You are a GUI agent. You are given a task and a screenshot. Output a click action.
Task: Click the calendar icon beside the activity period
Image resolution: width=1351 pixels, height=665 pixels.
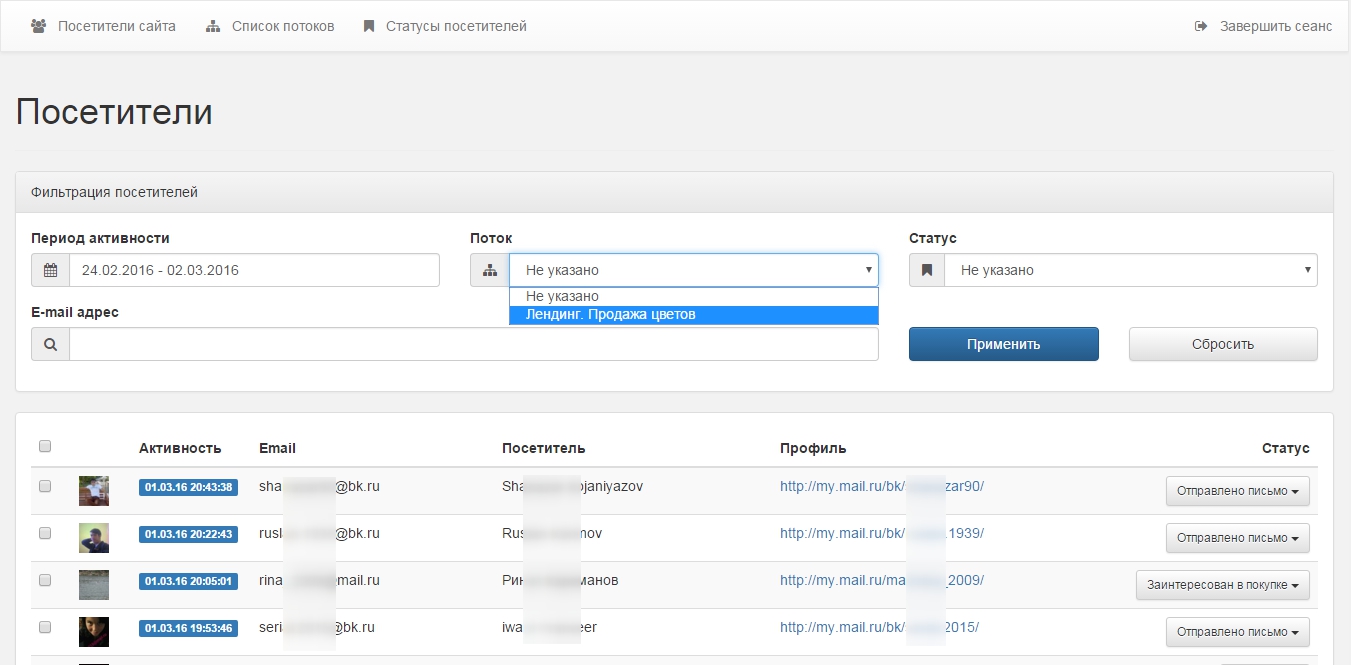pos(50,270)
